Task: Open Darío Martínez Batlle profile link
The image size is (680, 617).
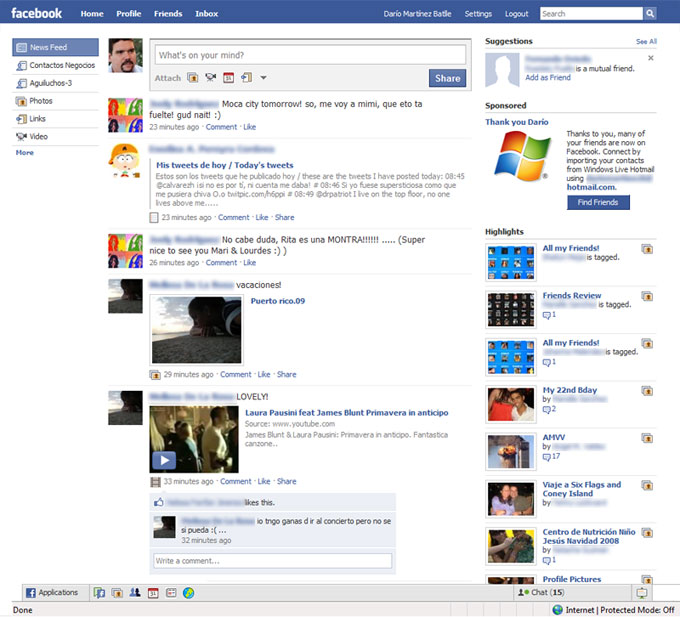Action: coord(417,14)
